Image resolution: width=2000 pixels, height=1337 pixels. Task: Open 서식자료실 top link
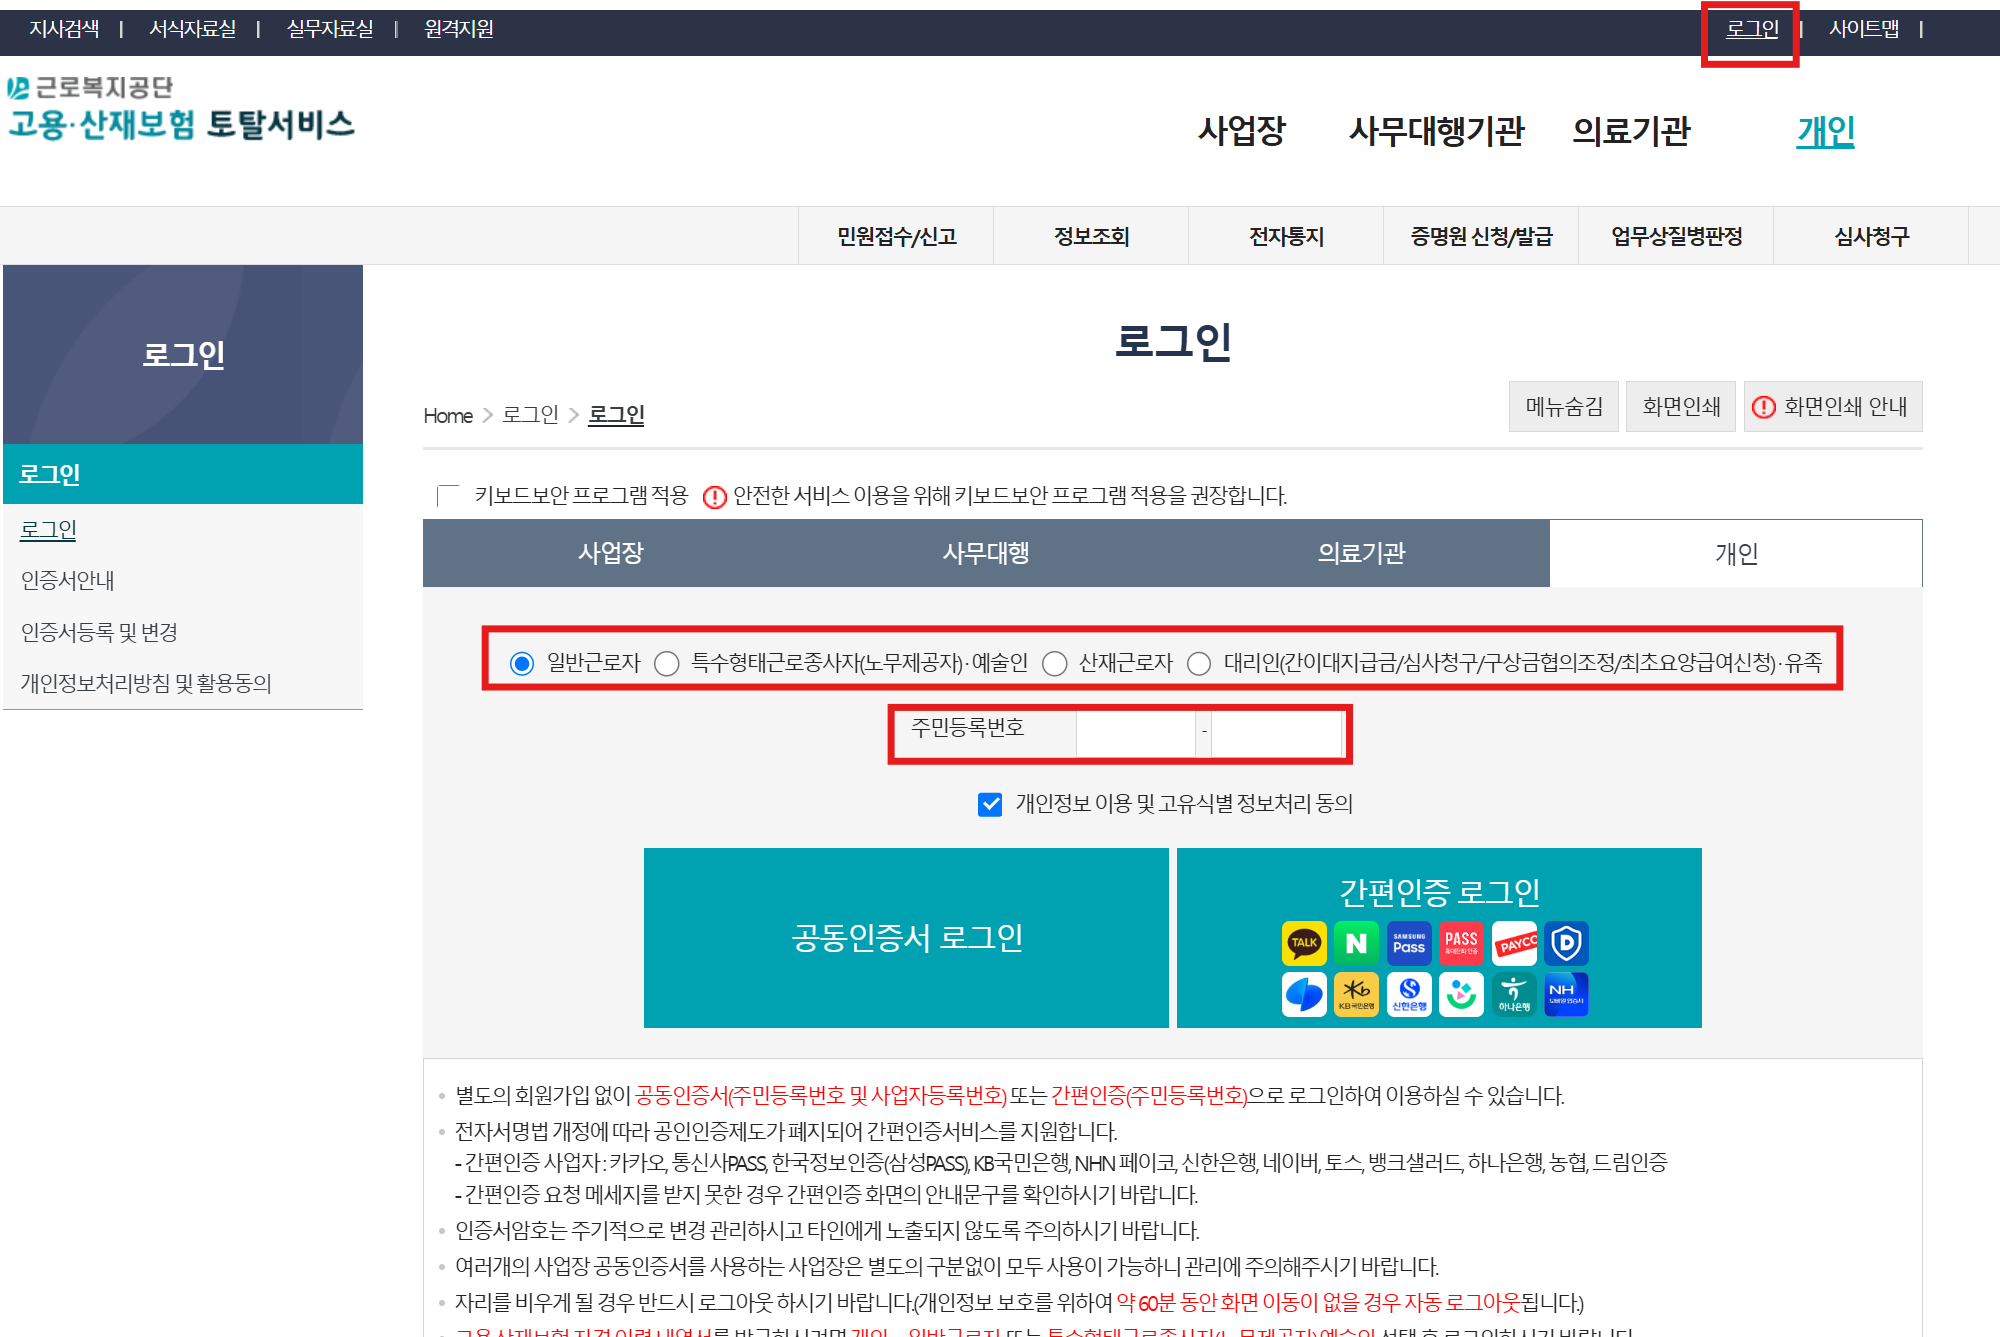point(192,29)
